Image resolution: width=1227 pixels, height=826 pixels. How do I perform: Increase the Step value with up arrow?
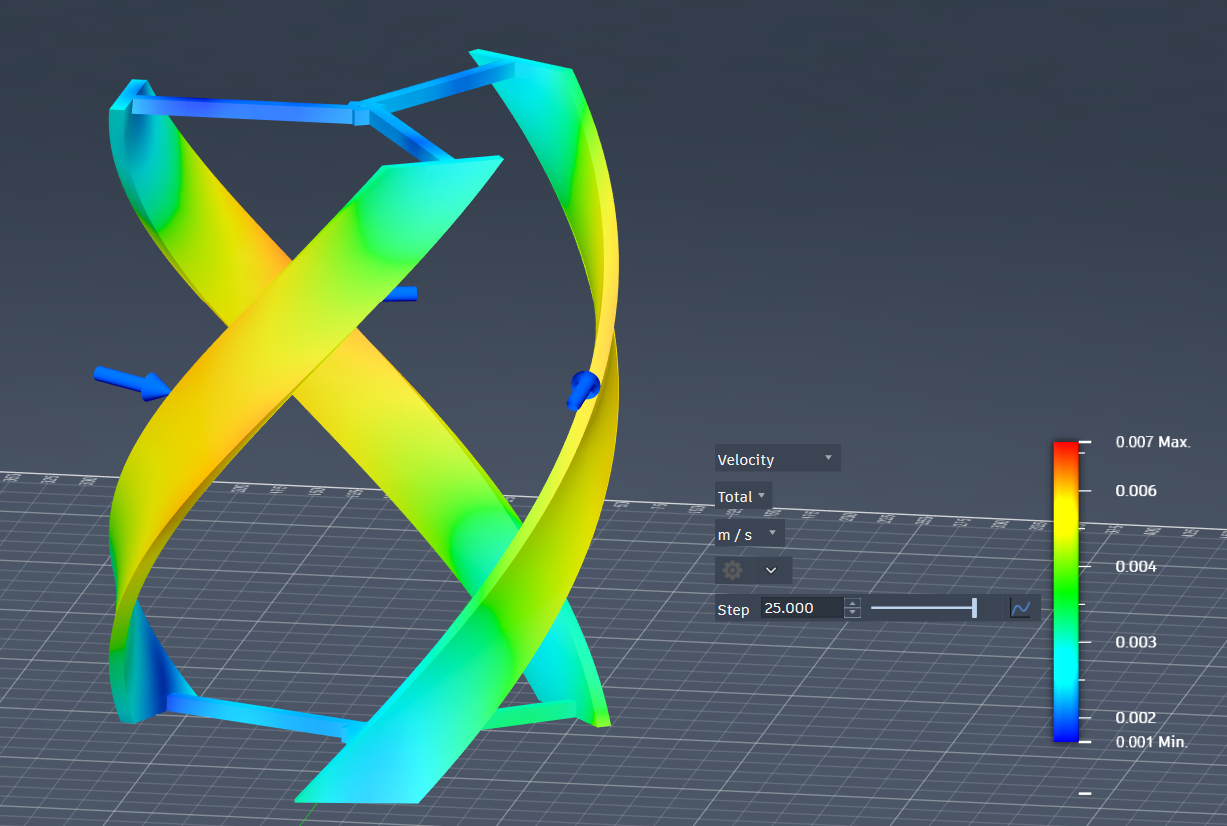point(852,603)
